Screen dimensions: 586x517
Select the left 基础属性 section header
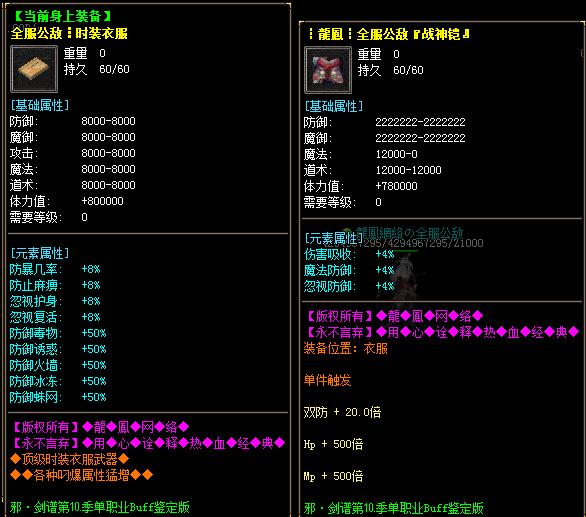(x=40, y=105)
